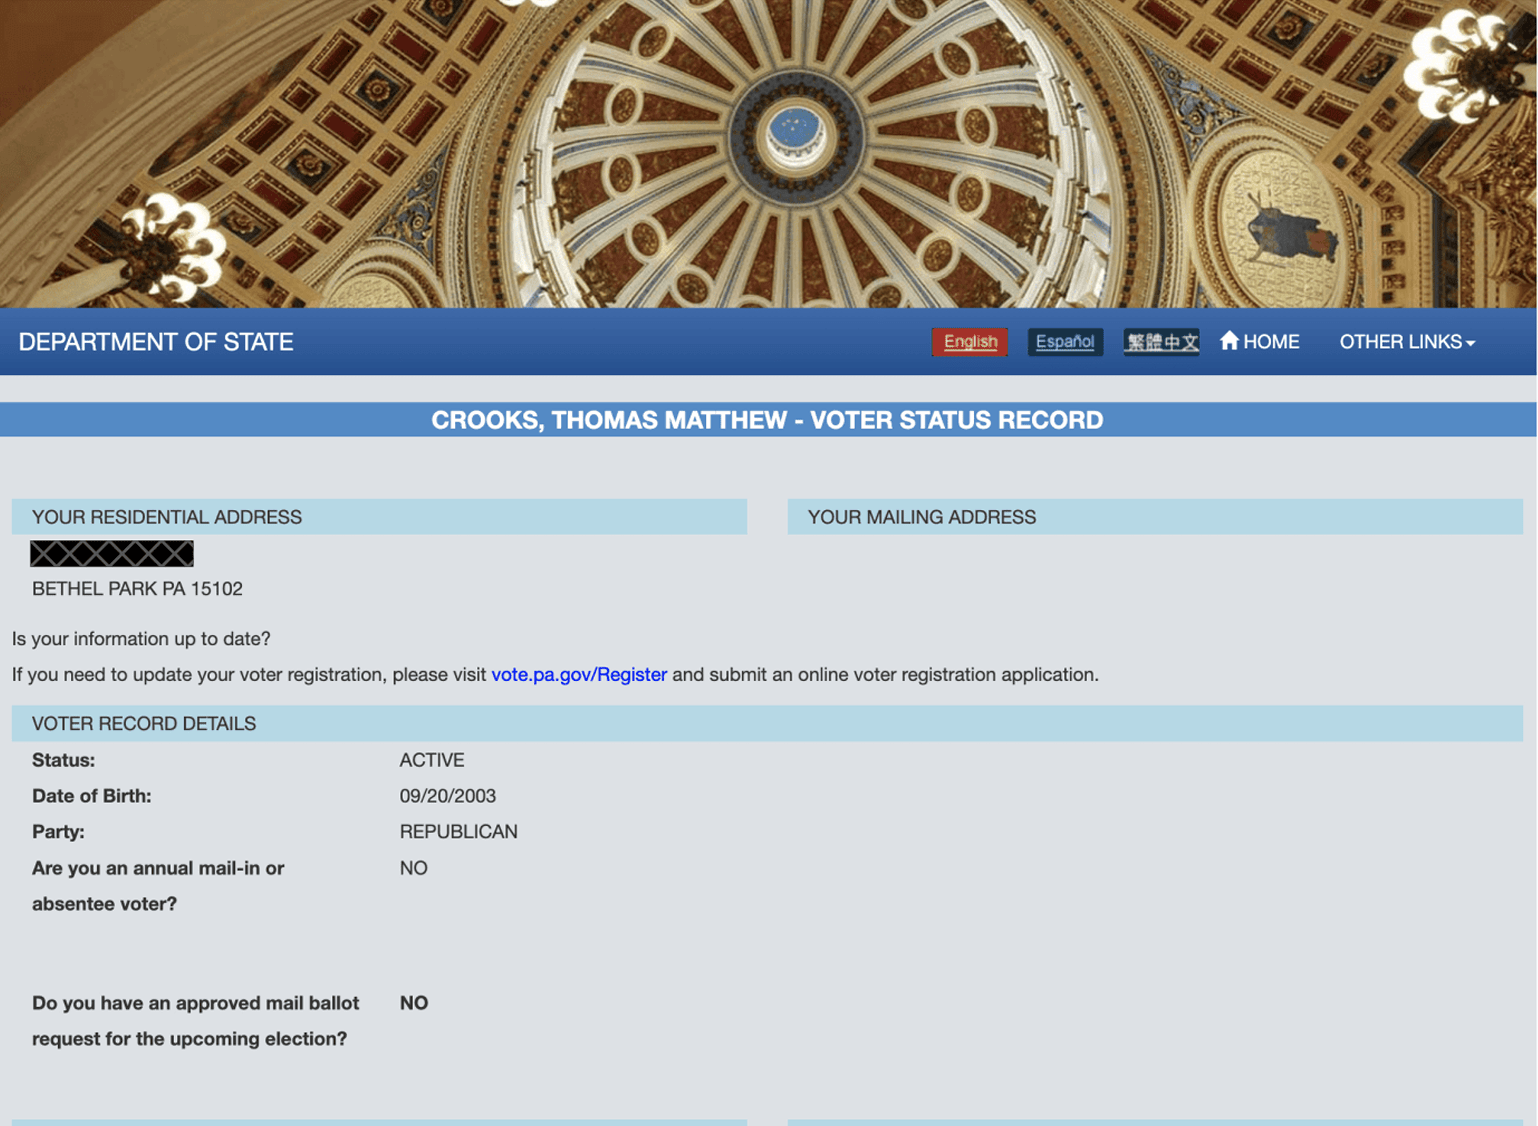Click the Voter Status Record heading bar
This screenshot has width=1538, height=1126.
point(767,420)
